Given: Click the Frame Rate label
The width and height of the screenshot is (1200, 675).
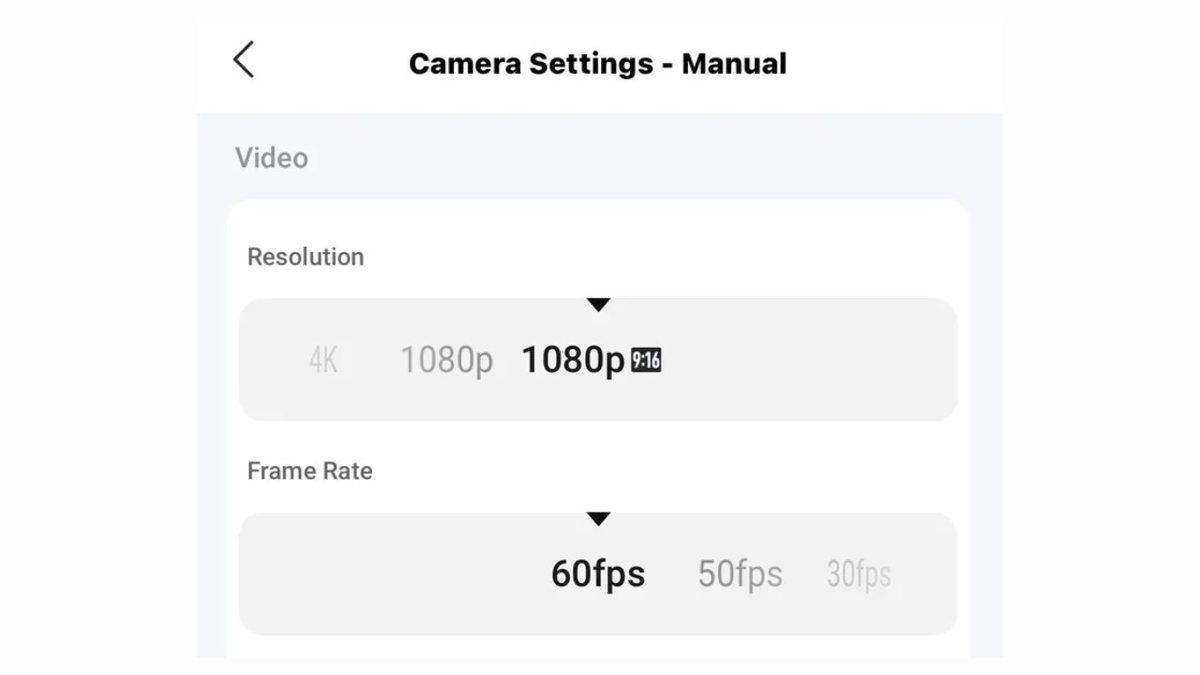Looking at the screenshot, I should [x=310, y=471].
